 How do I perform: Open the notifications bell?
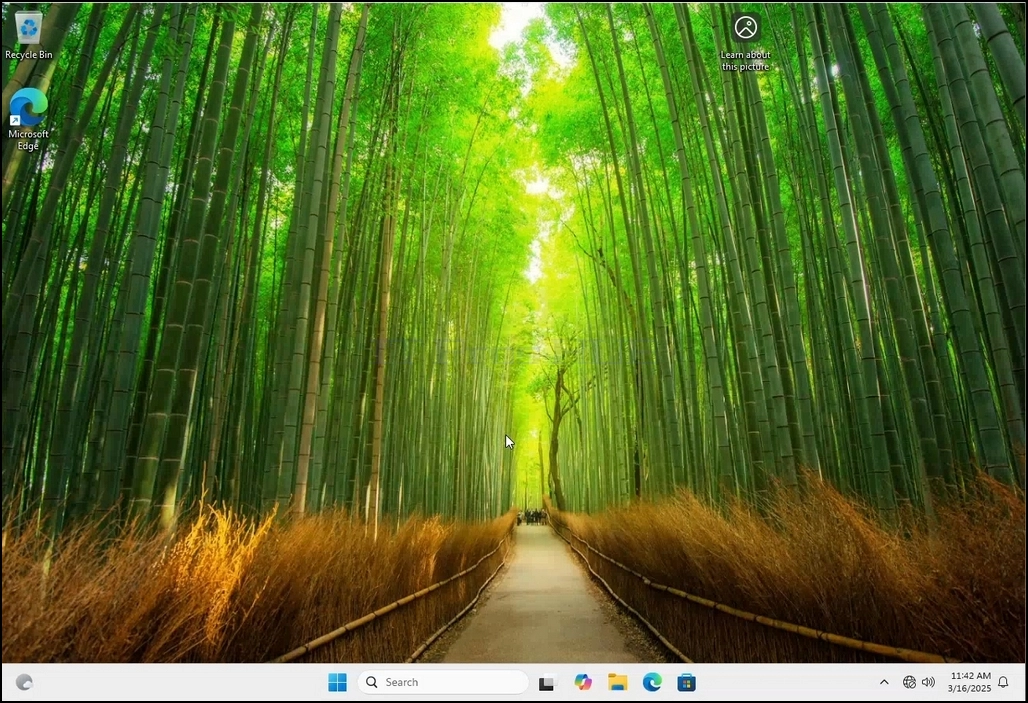[x=1003, y=682]
